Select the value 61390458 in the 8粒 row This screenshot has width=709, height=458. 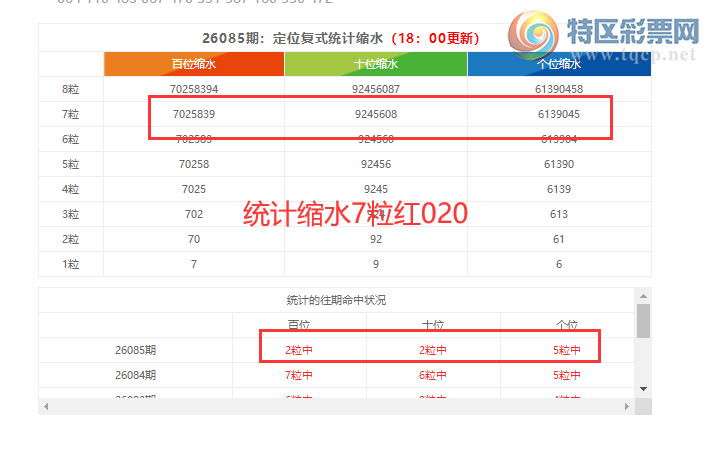pyautogui.click(x=559, y=89)
